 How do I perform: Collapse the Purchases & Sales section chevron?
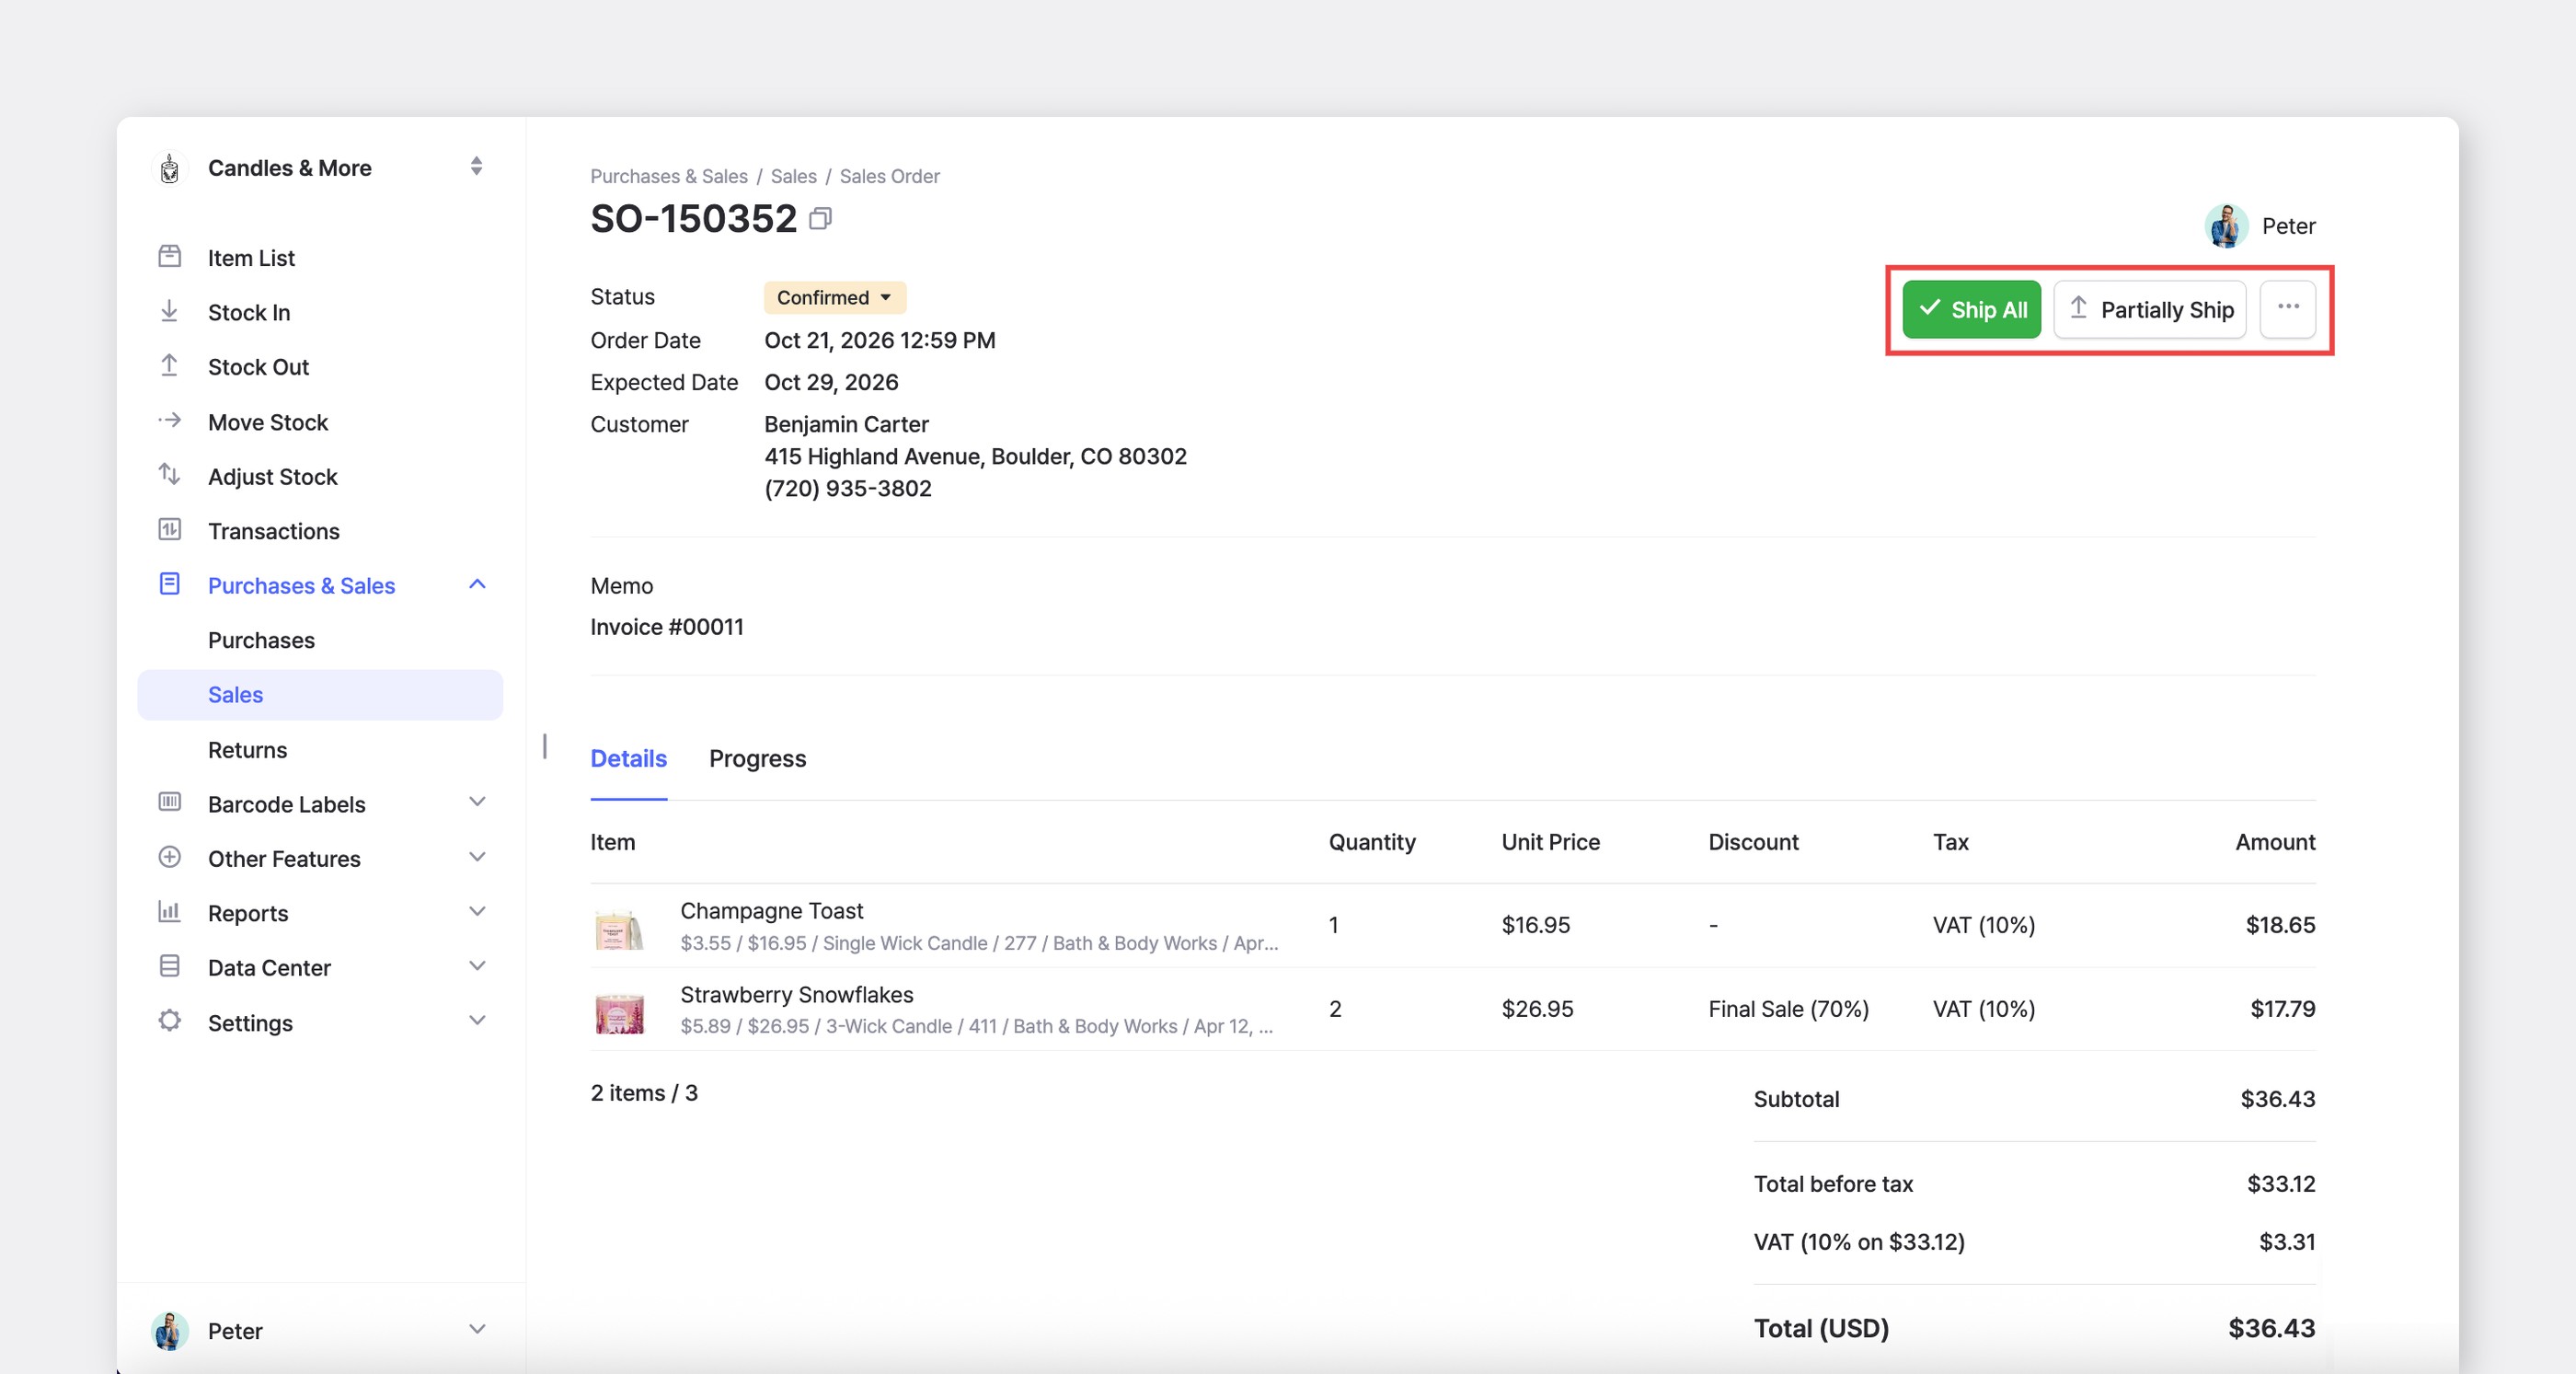[477, 584]
